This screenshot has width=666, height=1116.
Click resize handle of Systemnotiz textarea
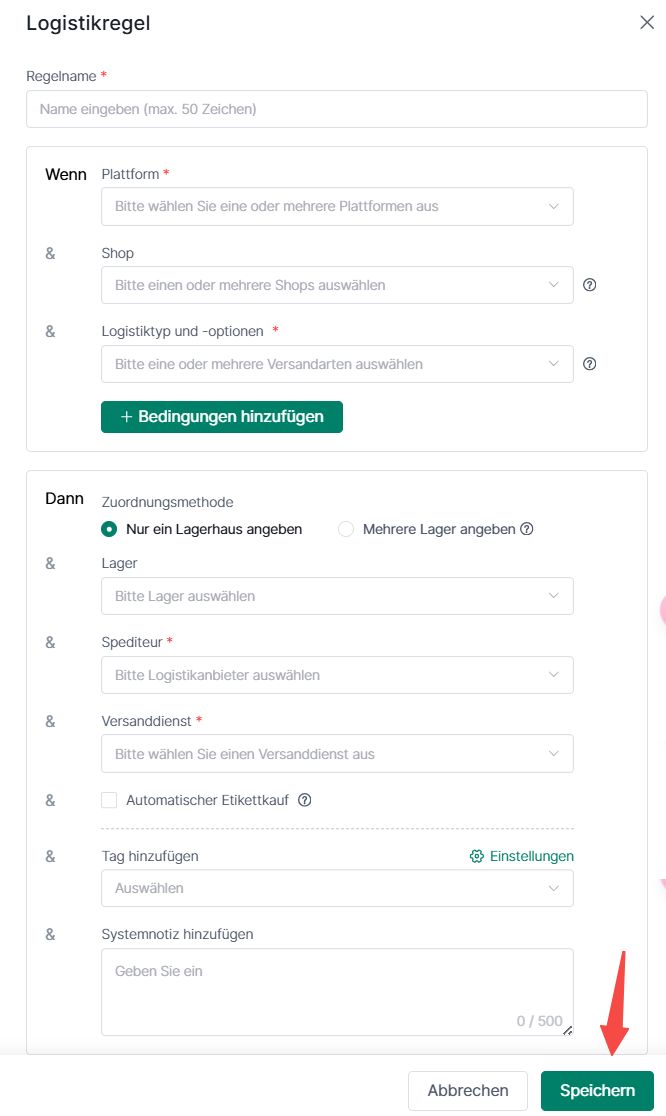(567, 1029)
